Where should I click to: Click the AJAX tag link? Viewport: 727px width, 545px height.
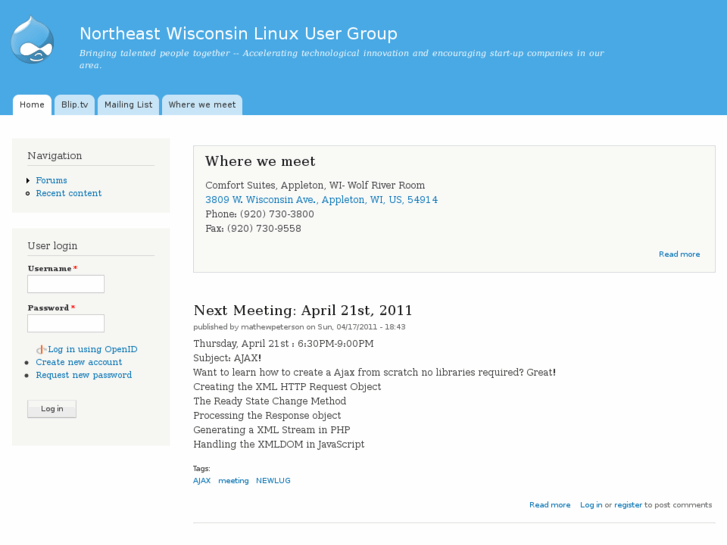point(202,481)
